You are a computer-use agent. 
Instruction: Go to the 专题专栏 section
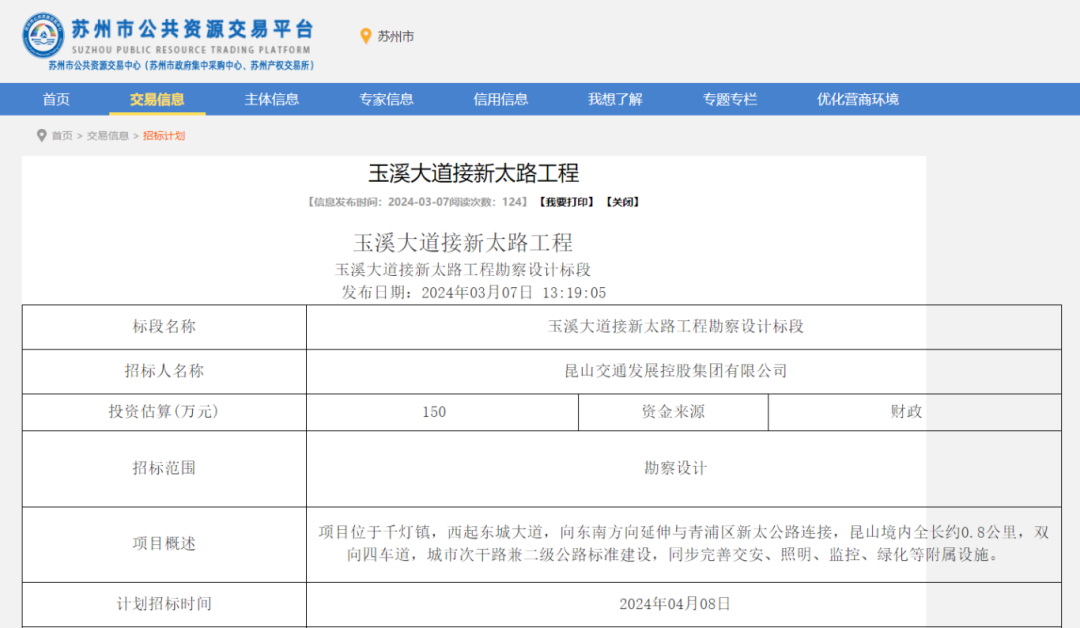coord(729,99)
